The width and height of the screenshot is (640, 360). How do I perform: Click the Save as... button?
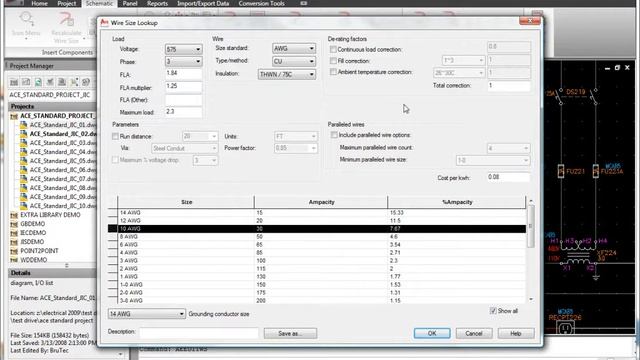[x=290, y=333]
